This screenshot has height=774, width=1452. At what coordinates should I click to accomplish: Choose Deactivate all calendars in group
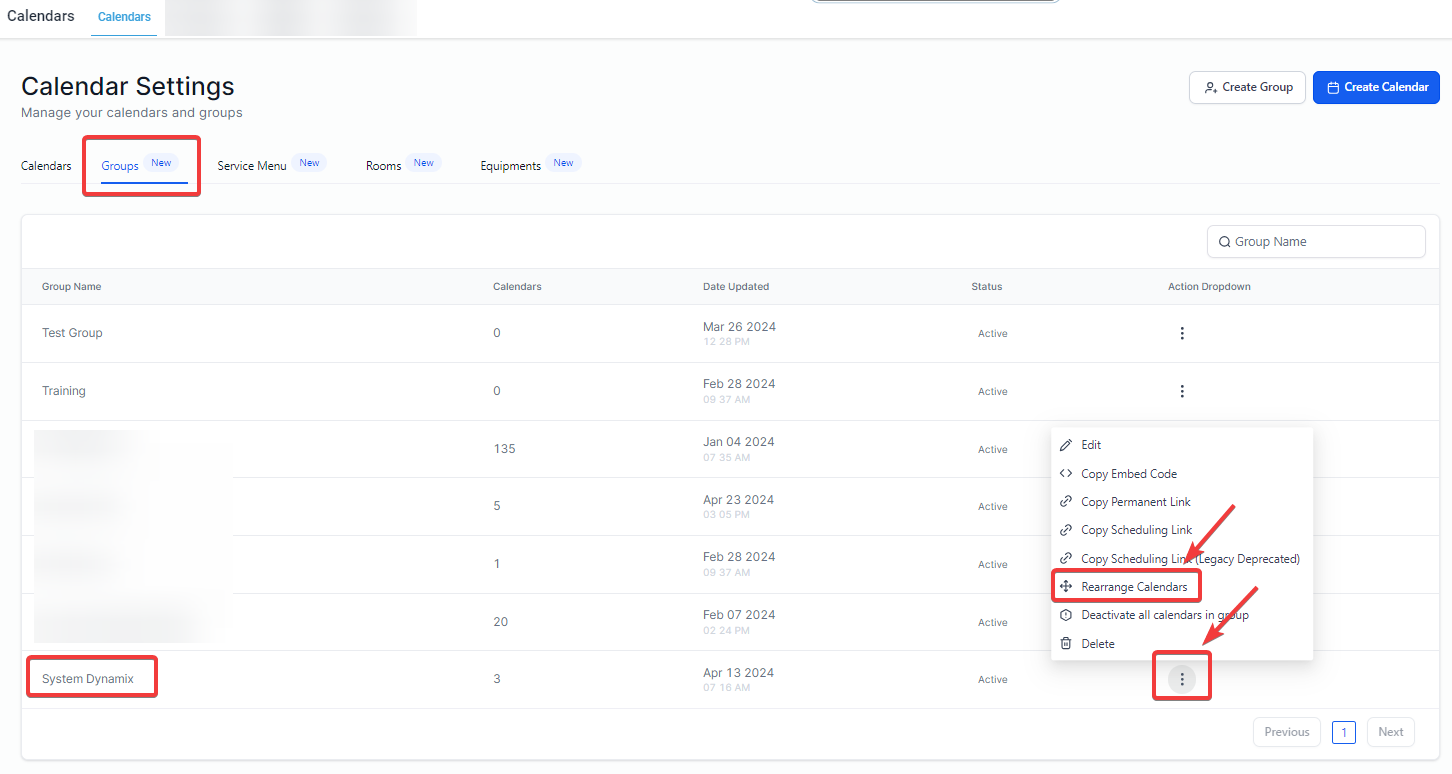1165,614
